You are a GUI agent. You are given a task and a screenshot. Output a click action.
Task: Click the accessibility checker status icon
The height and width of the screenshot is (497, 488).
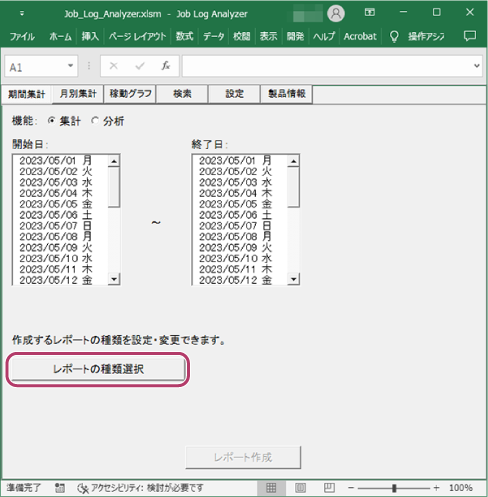point(83,488)
